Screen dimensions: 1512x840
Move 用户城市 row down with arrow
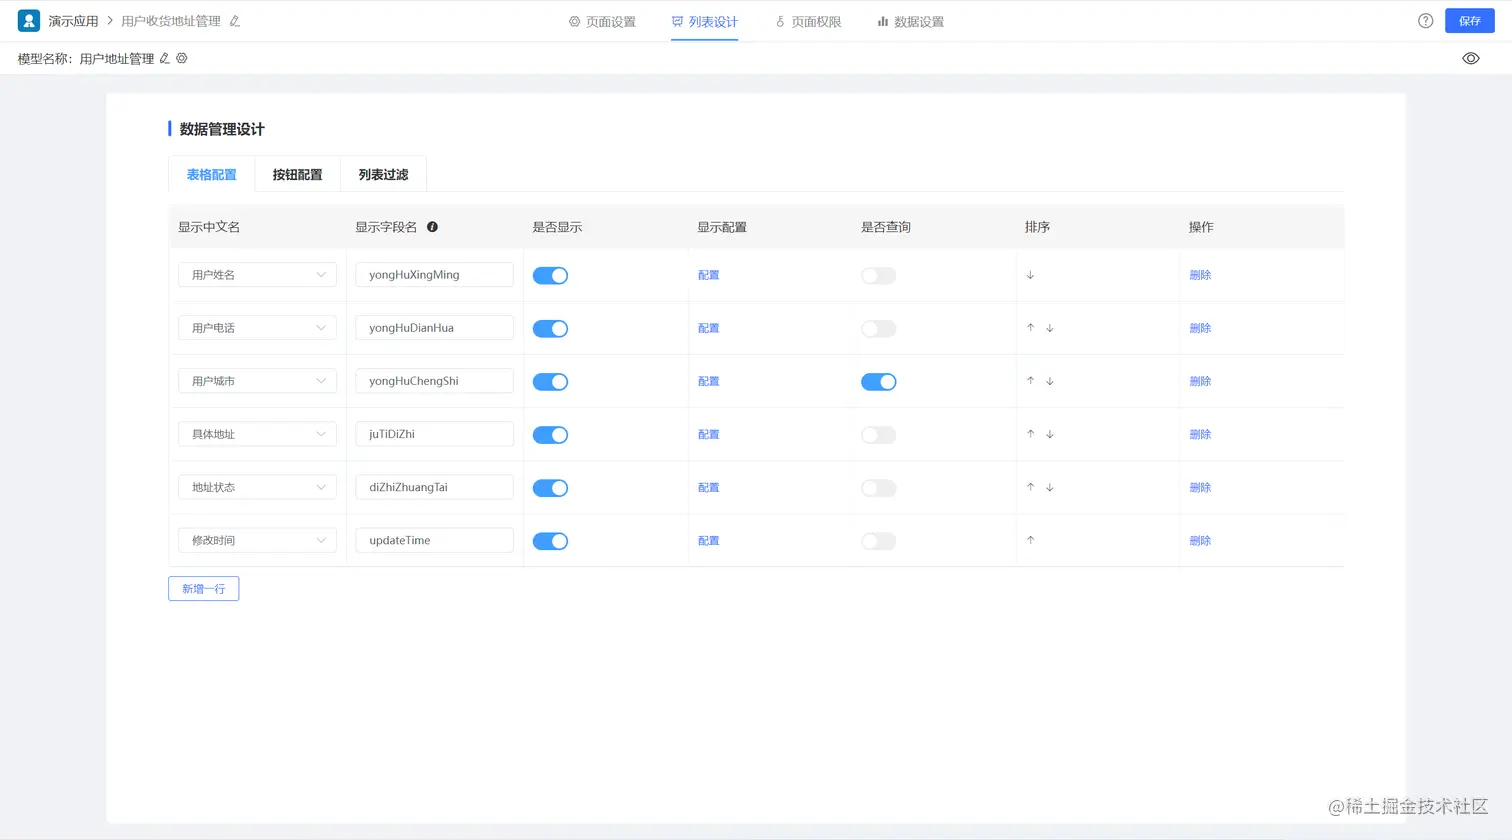(1050, 381)
